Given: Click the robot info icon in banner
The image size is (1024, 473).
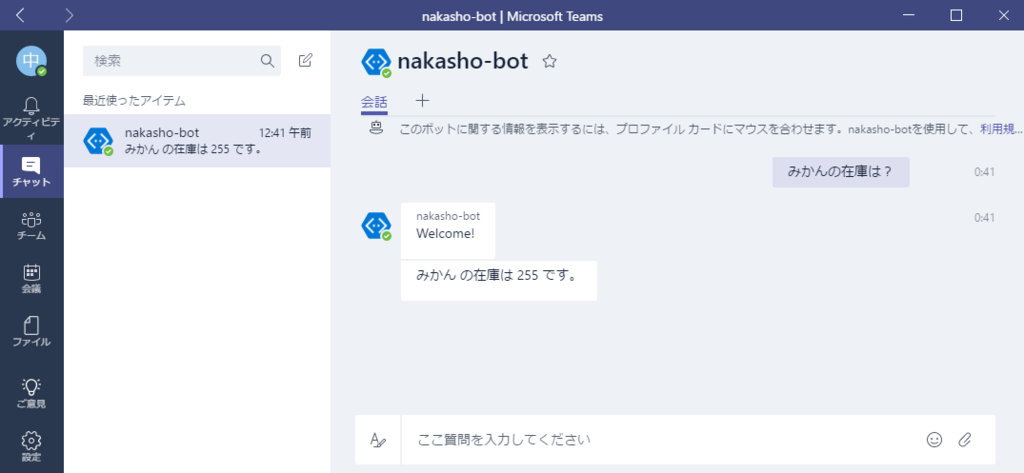Looking at the screenshot, I should (x=376, y=127).
